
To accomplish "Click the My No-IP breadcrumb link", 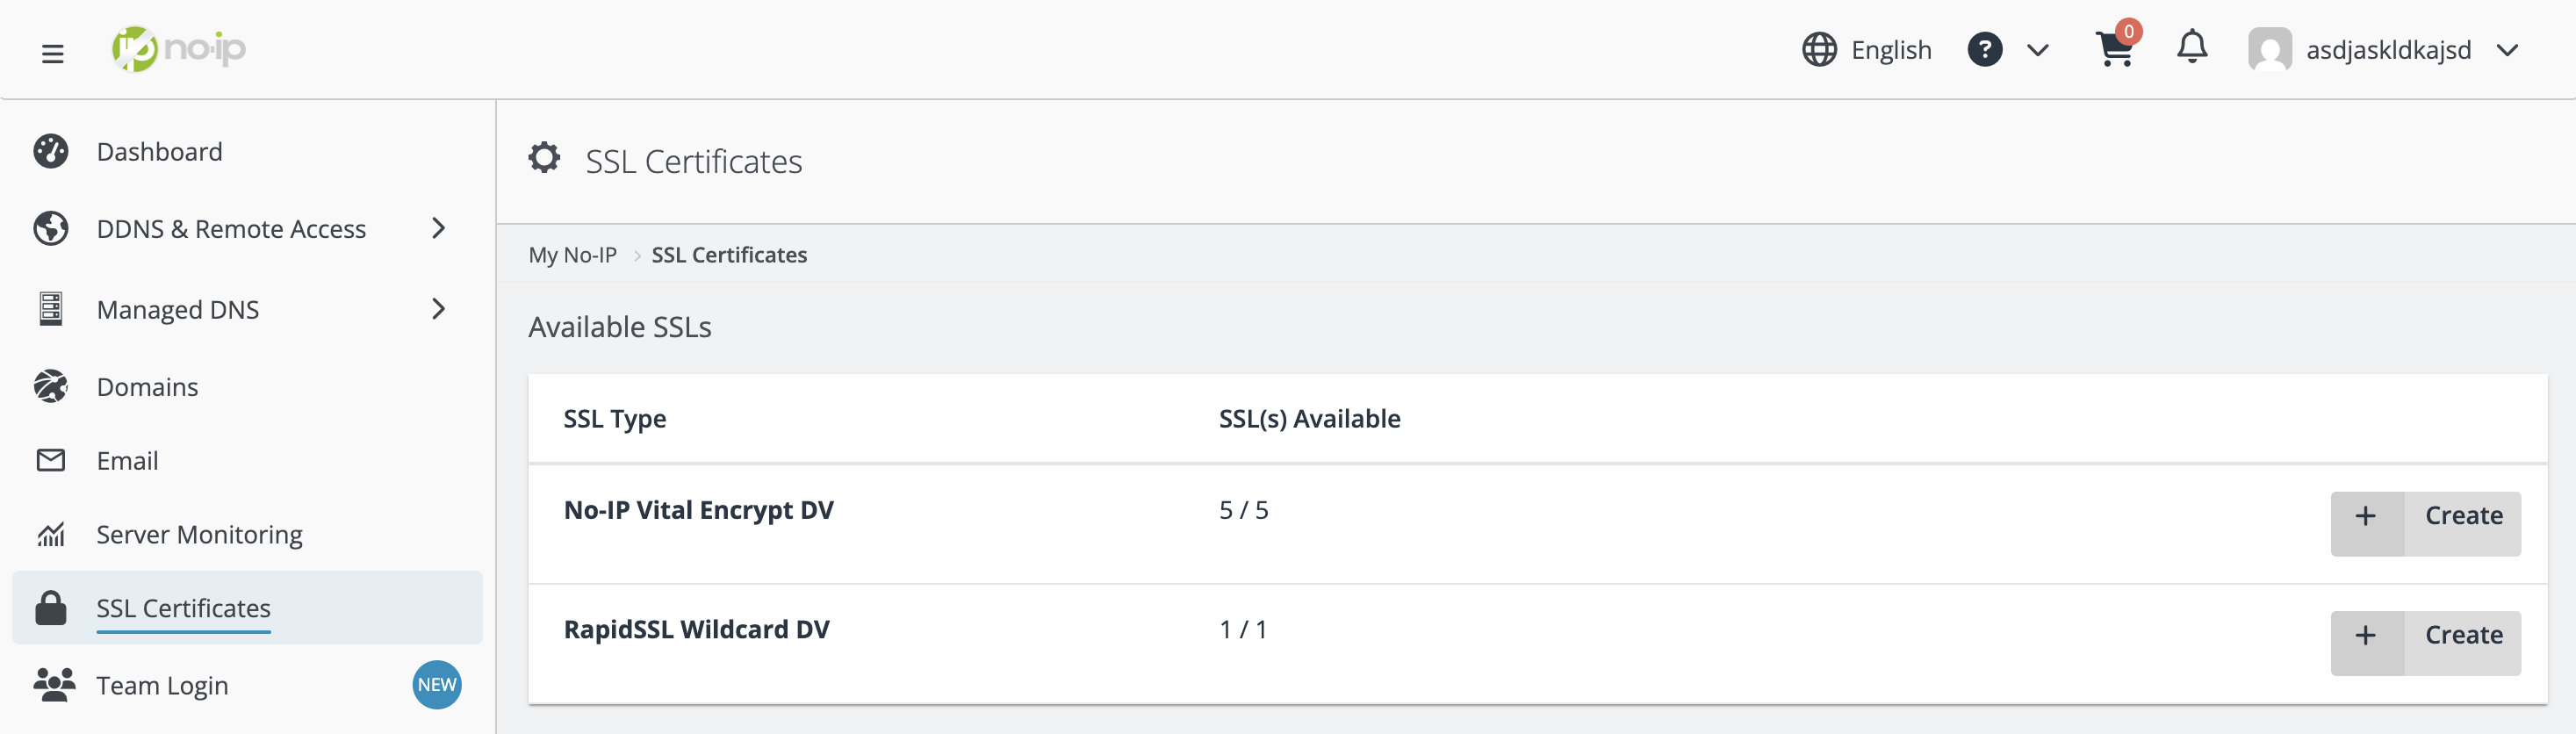I will 572,255.
